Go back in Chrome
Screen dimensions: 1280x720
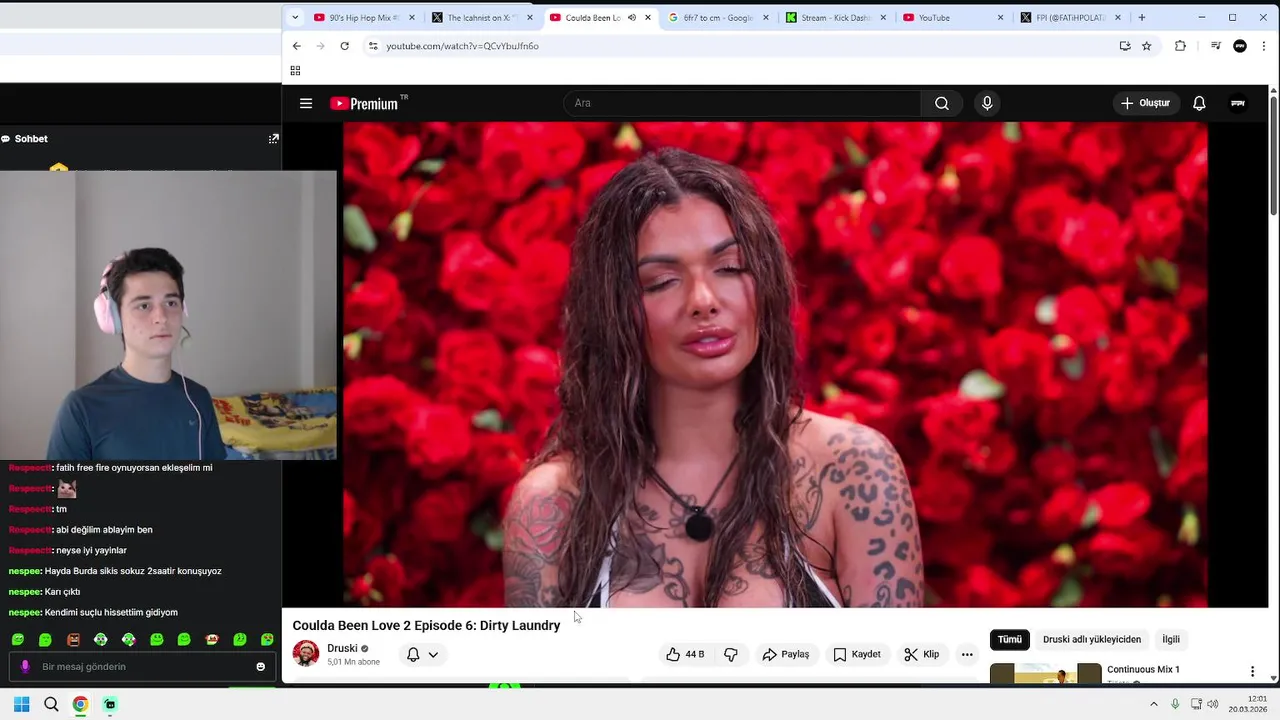point(296,46)
